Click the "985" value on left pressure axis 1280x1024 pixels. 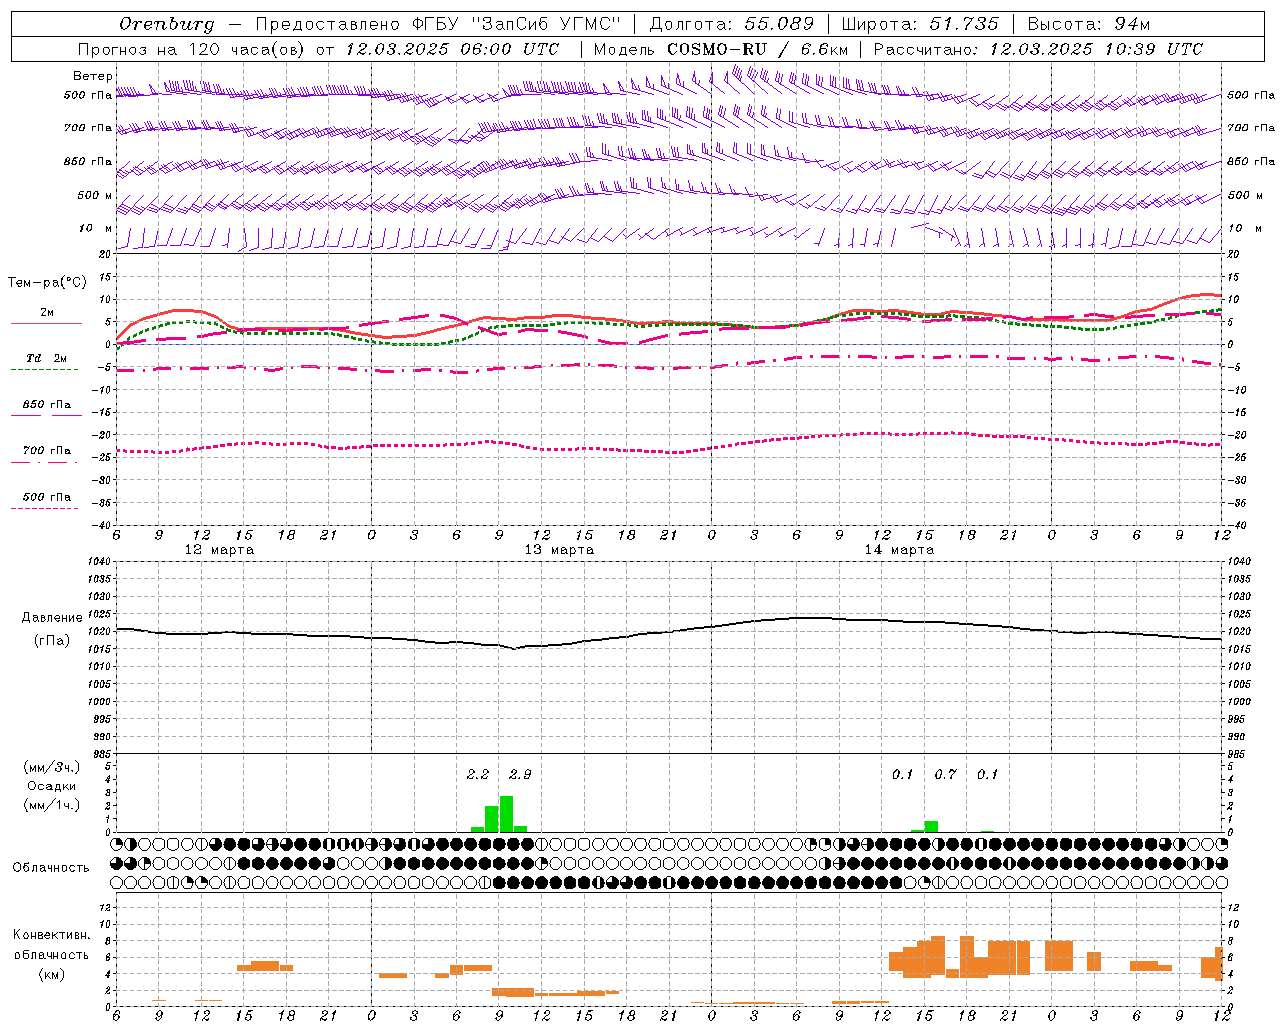pos(102,754)
